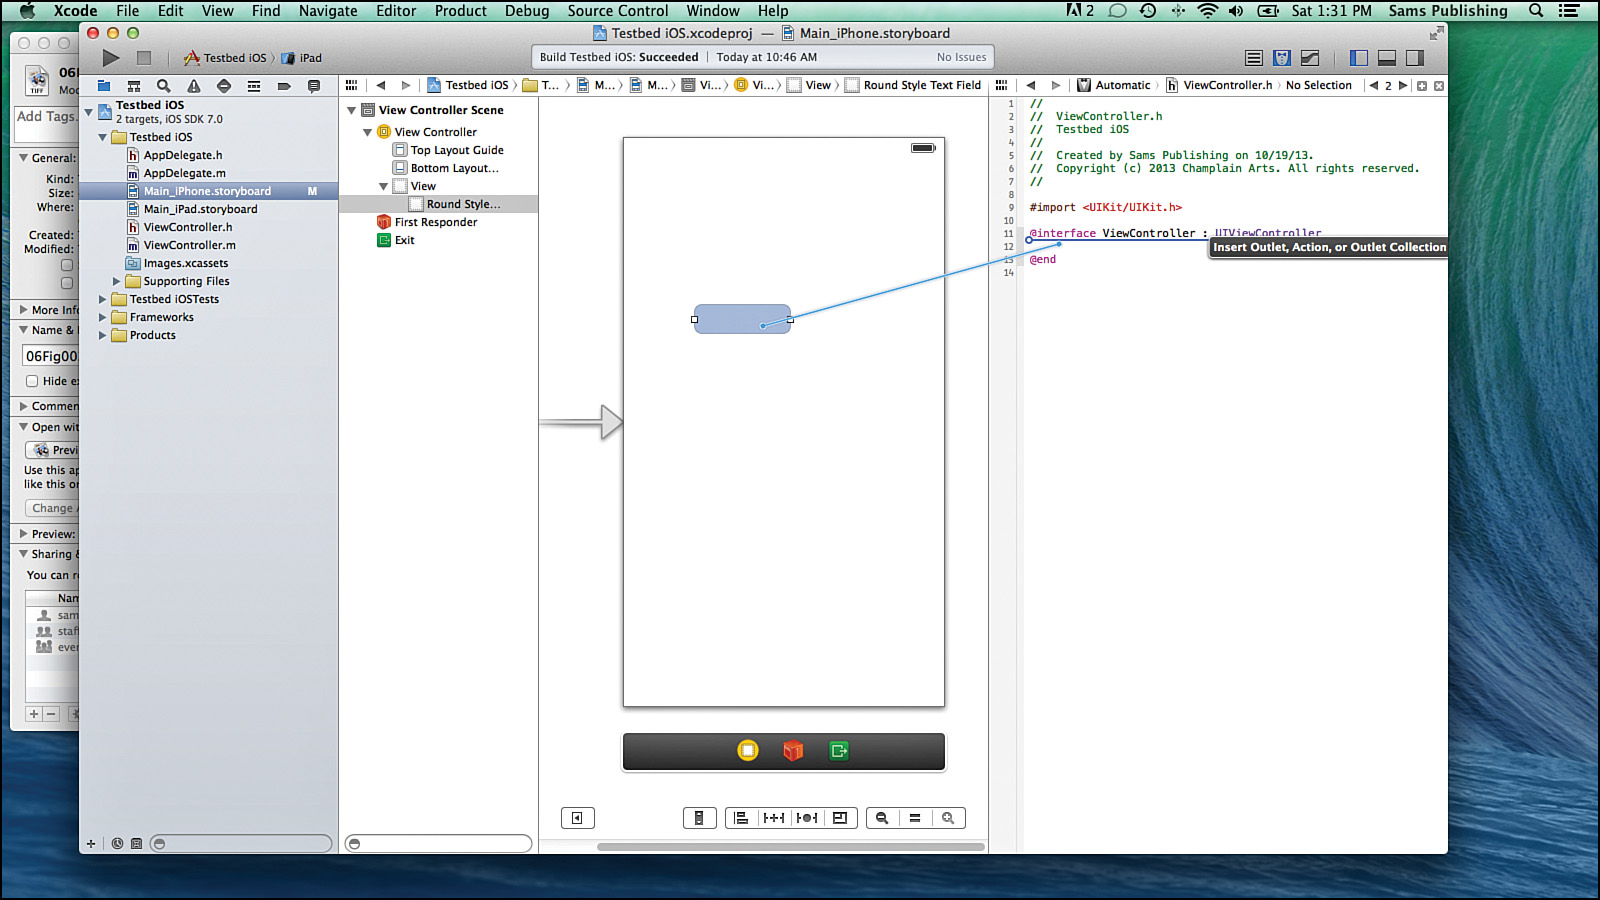Show the Symbol navigator
This screenshot has width=1600, height=900.
(134, 86)
